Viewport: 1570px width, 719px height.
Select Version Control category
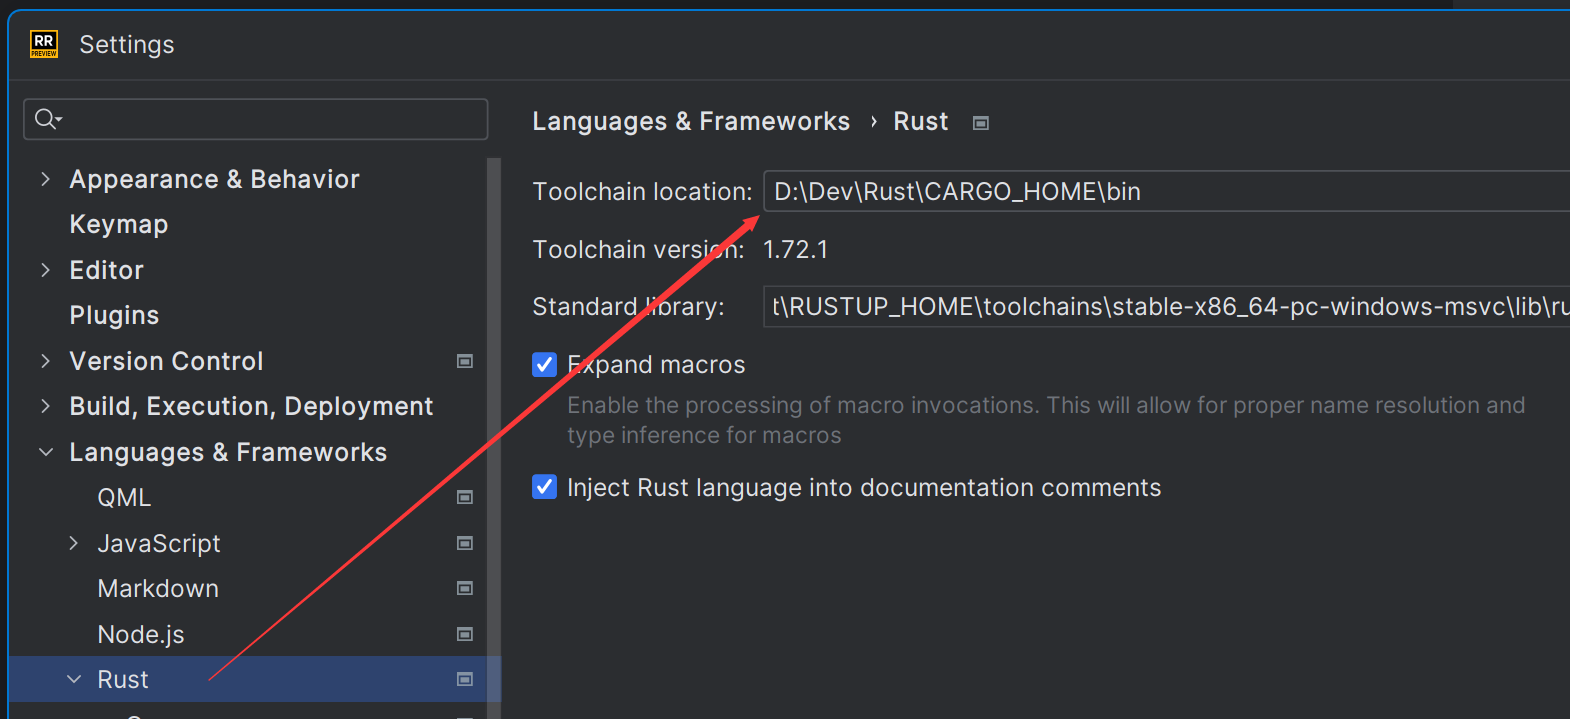(x=166, y=361)
